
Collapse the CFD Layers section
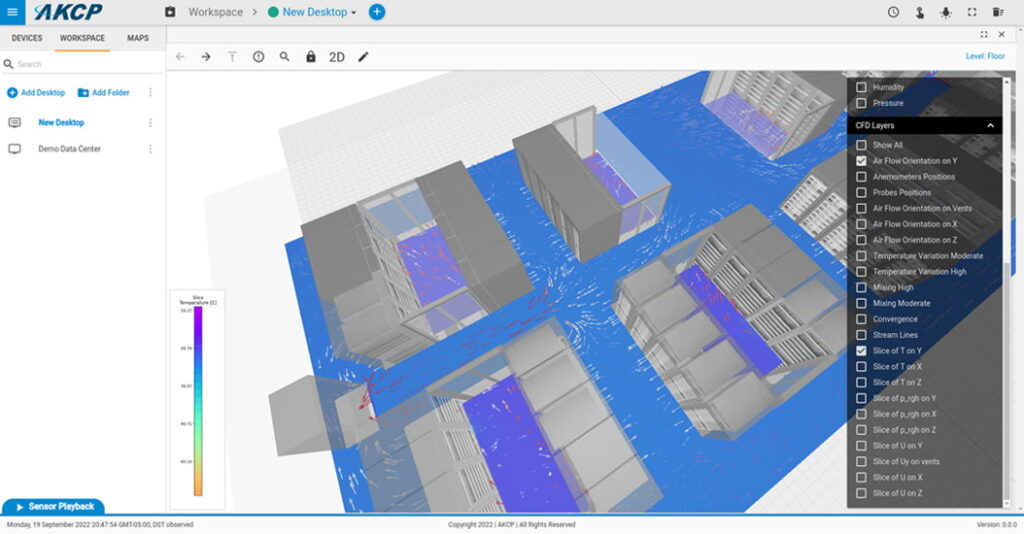[x=990, y=126]
